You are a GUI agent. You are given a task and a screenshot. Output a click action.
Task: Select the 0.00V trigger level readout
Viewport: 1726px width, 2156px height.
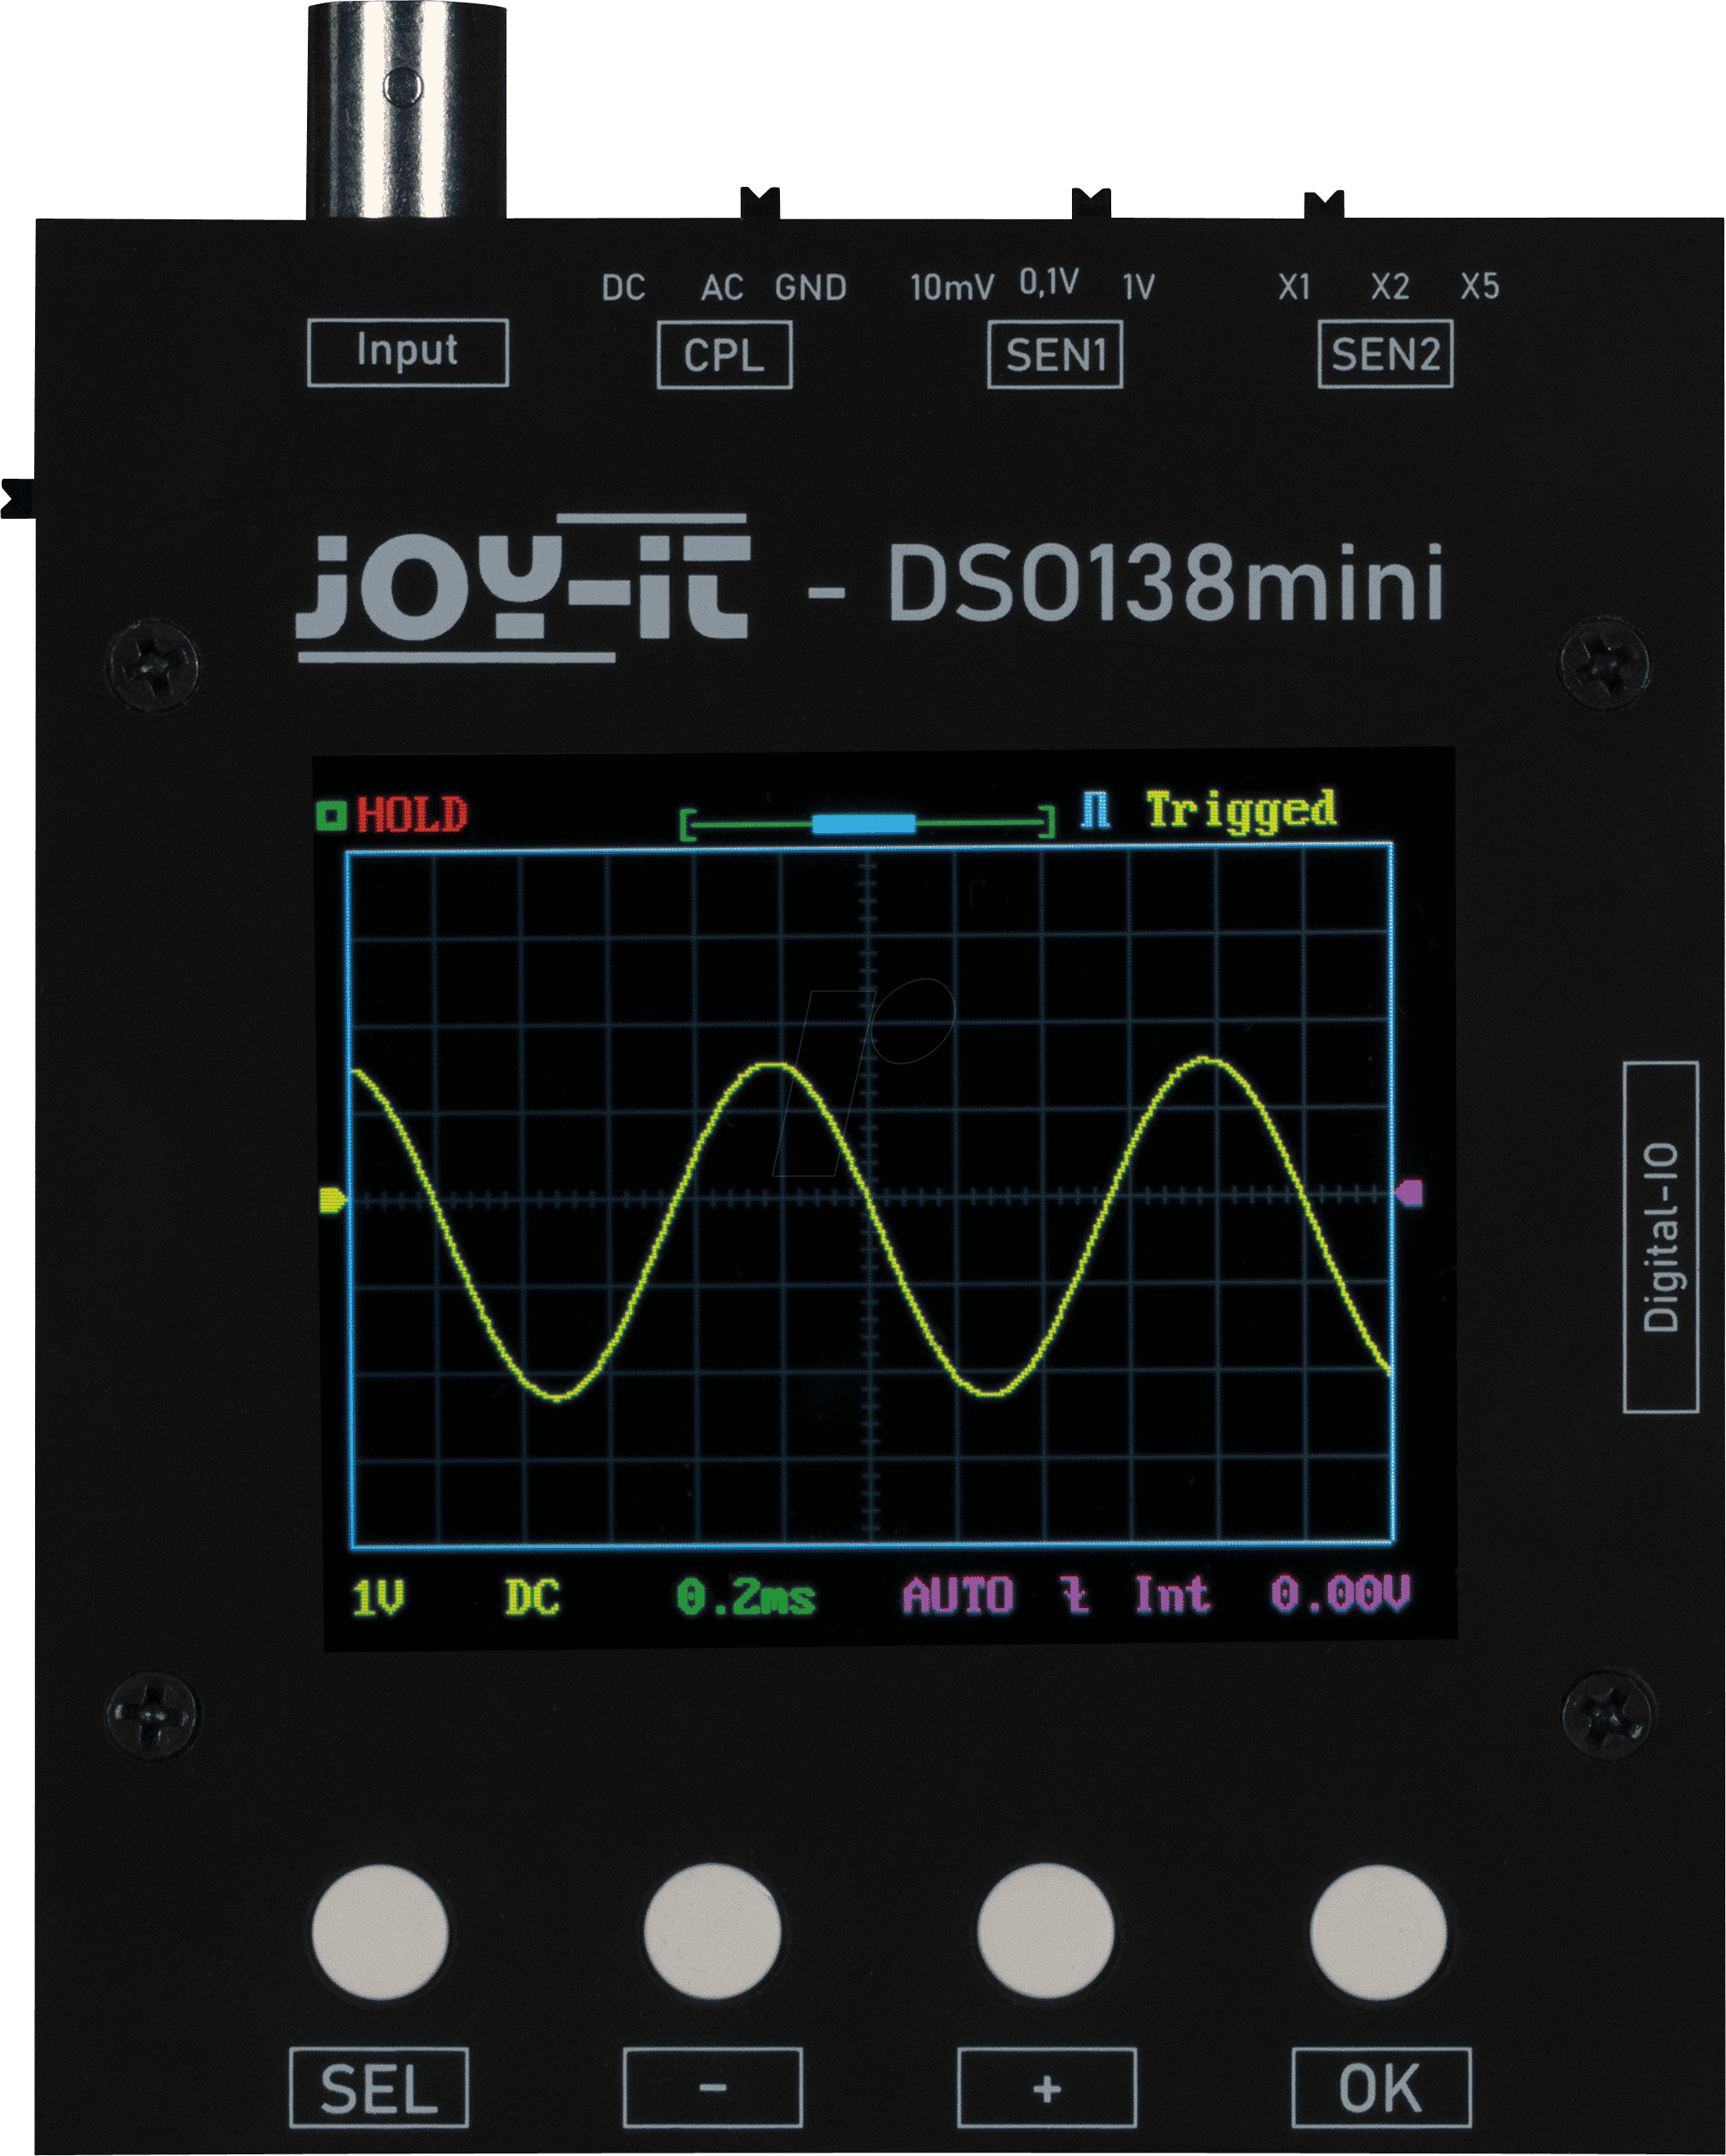pyautogui.click(x=1340, y=1592)
